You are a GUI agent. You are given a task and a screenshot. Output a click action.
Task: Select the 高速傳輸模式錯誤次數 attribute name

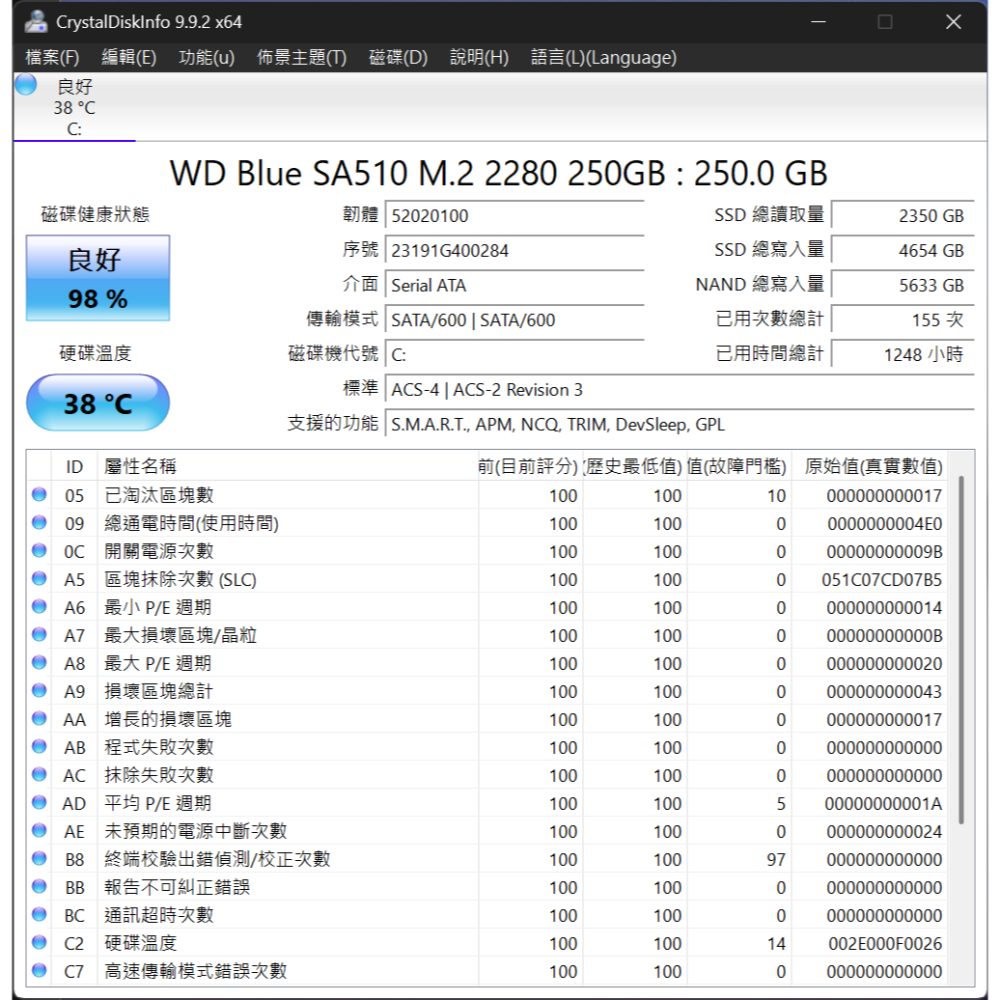(196, 971)
